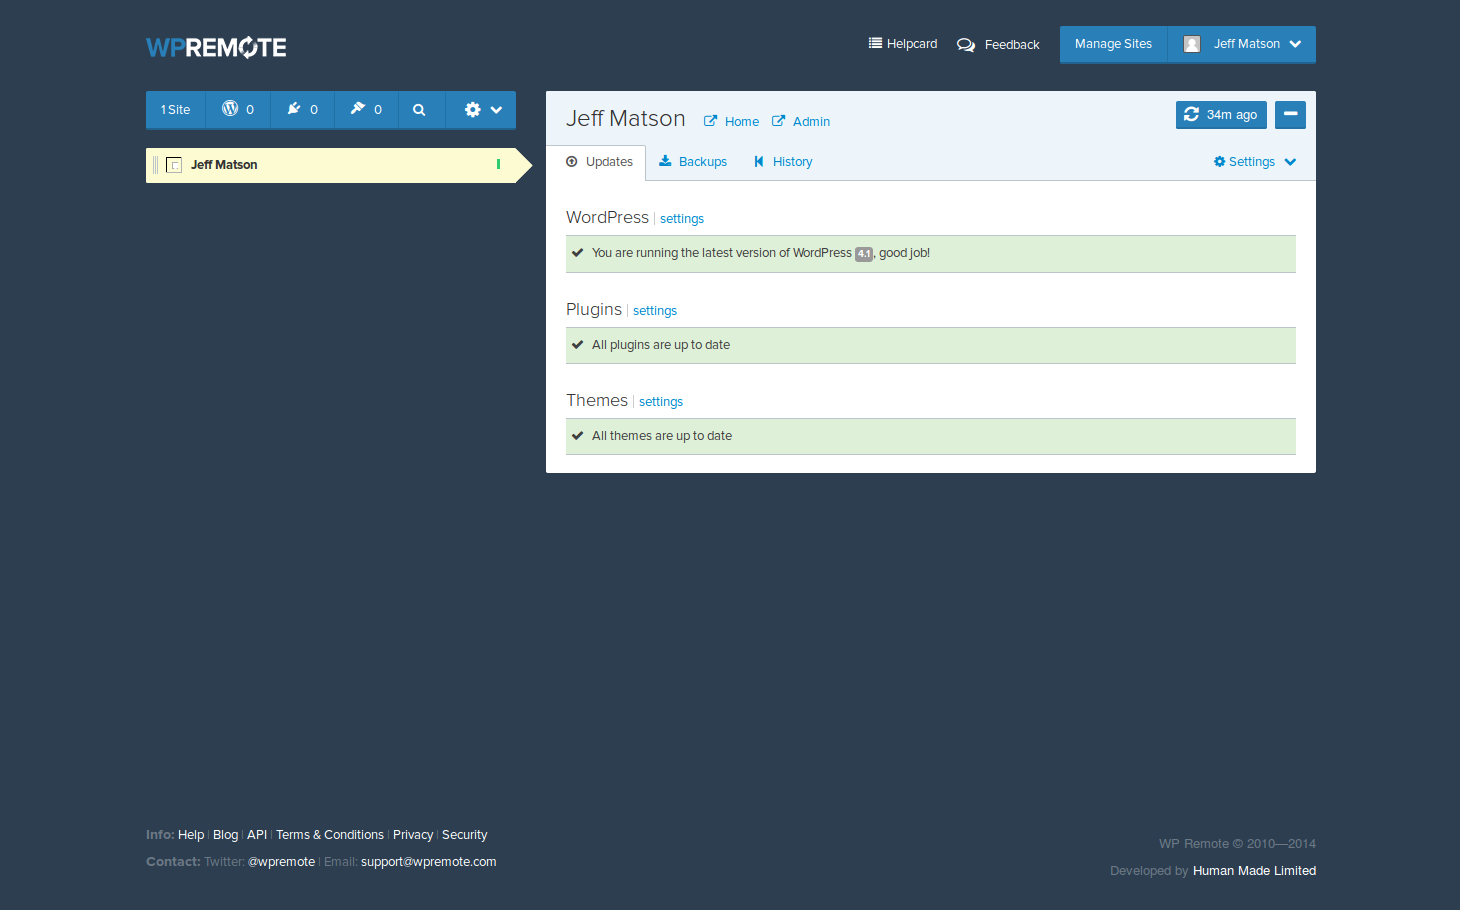Expand the Jeff Matson account dropdown arrow
The image size is (1460, 910).
point(1296,44)
